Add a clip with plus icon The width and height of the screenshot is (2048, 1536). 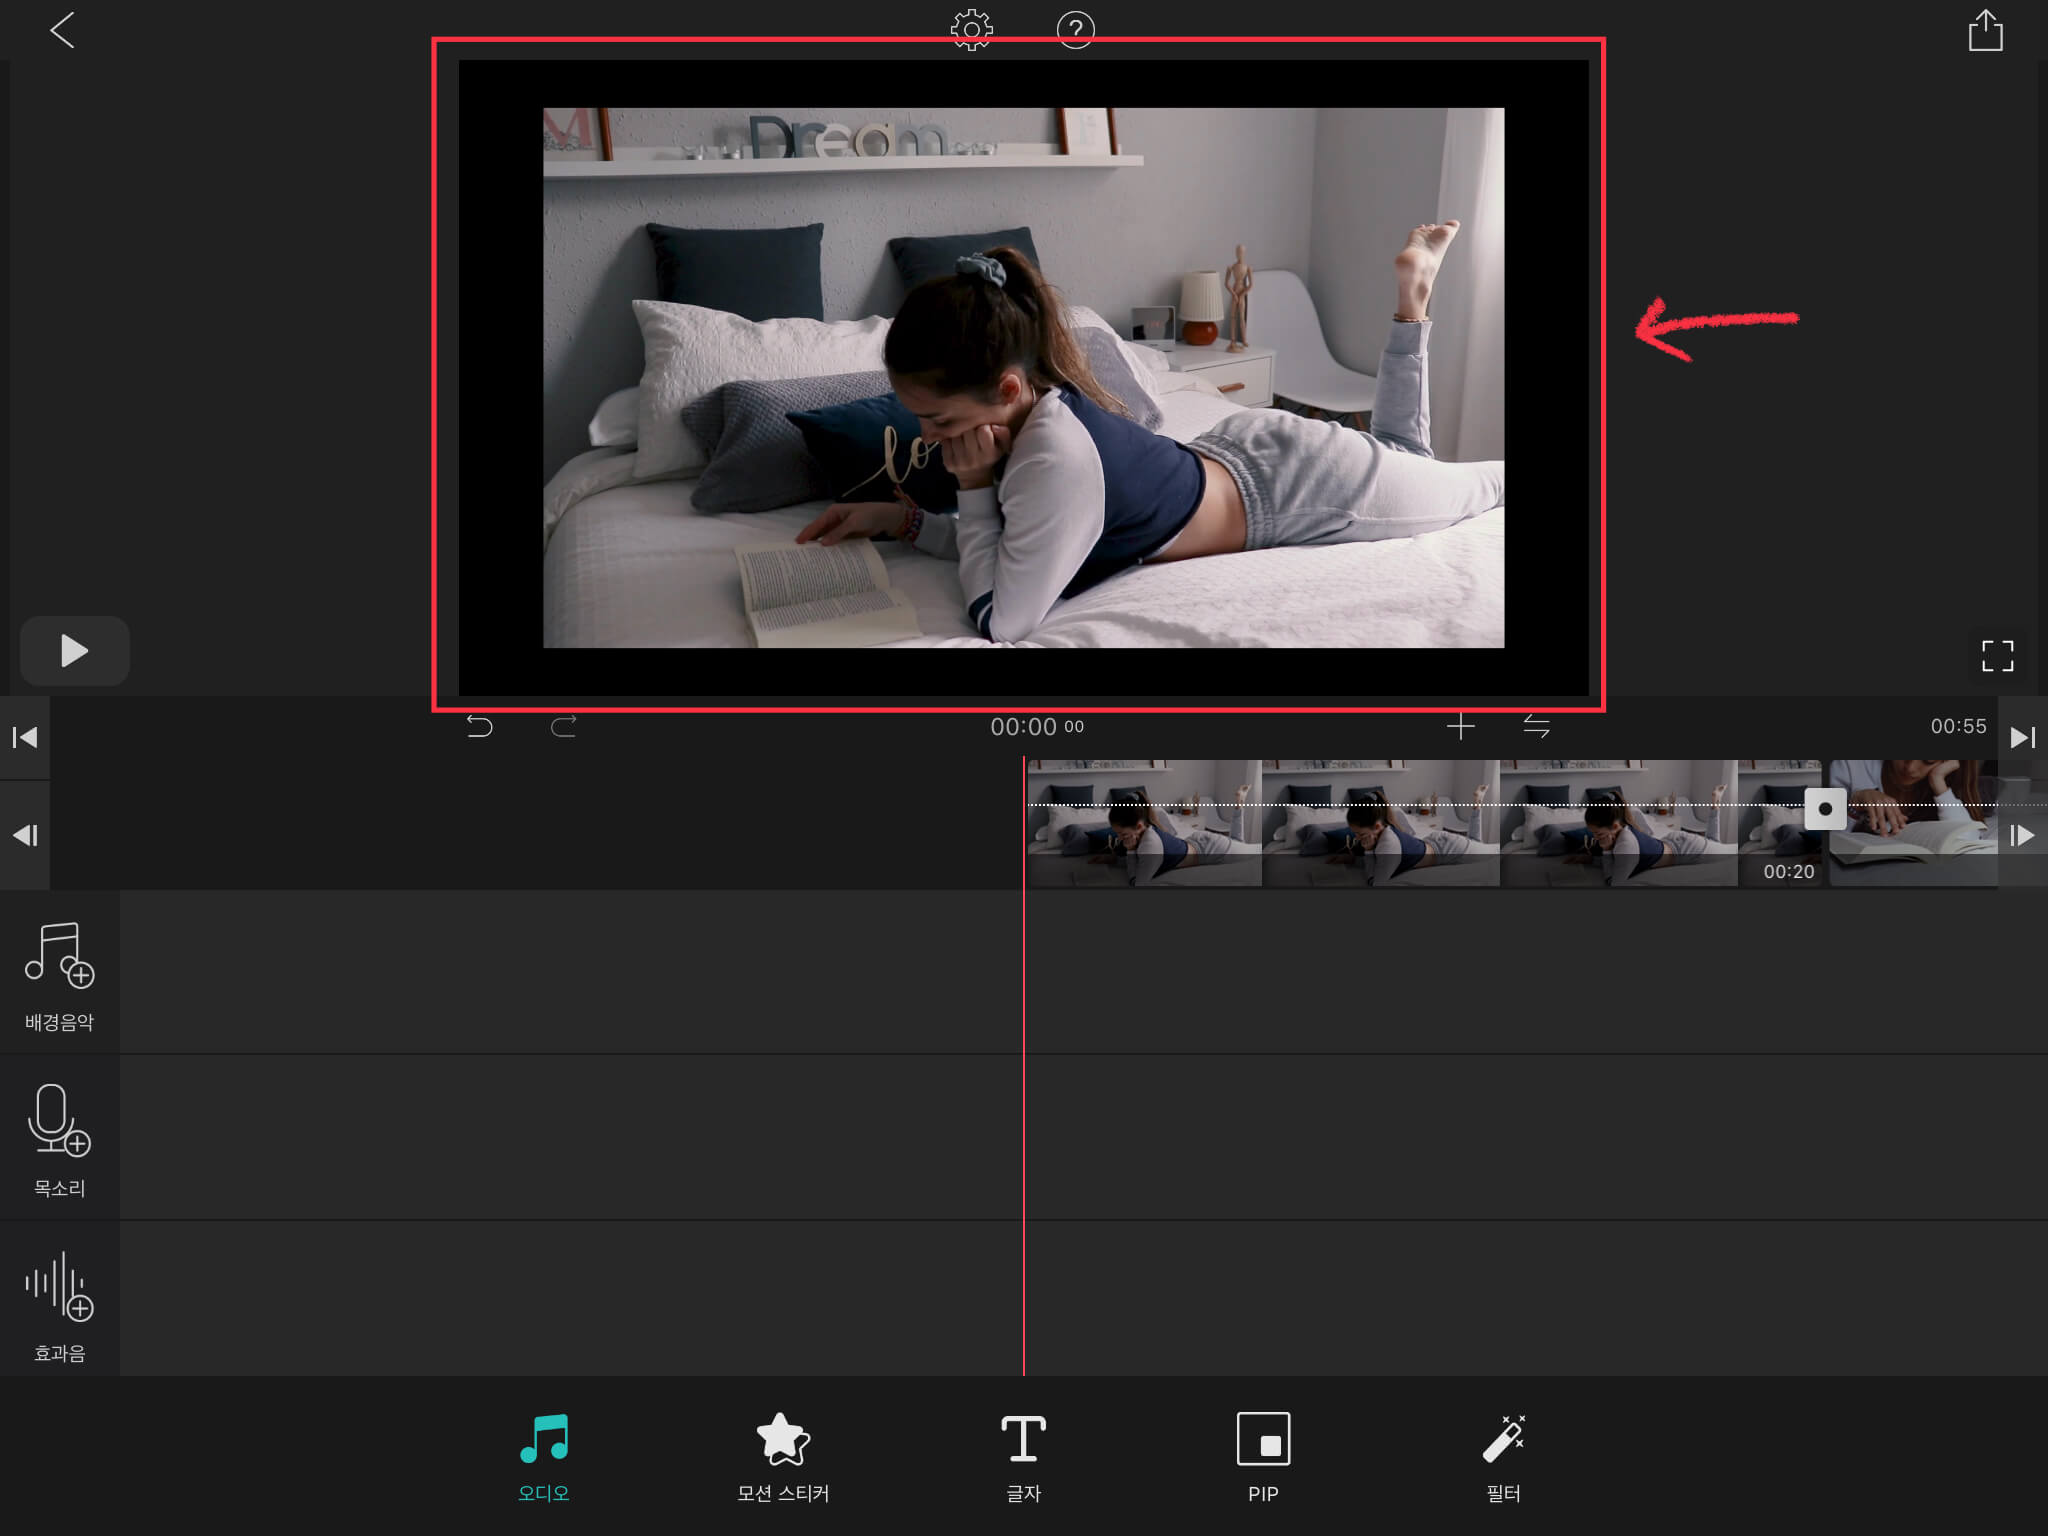pos(1460,726)
